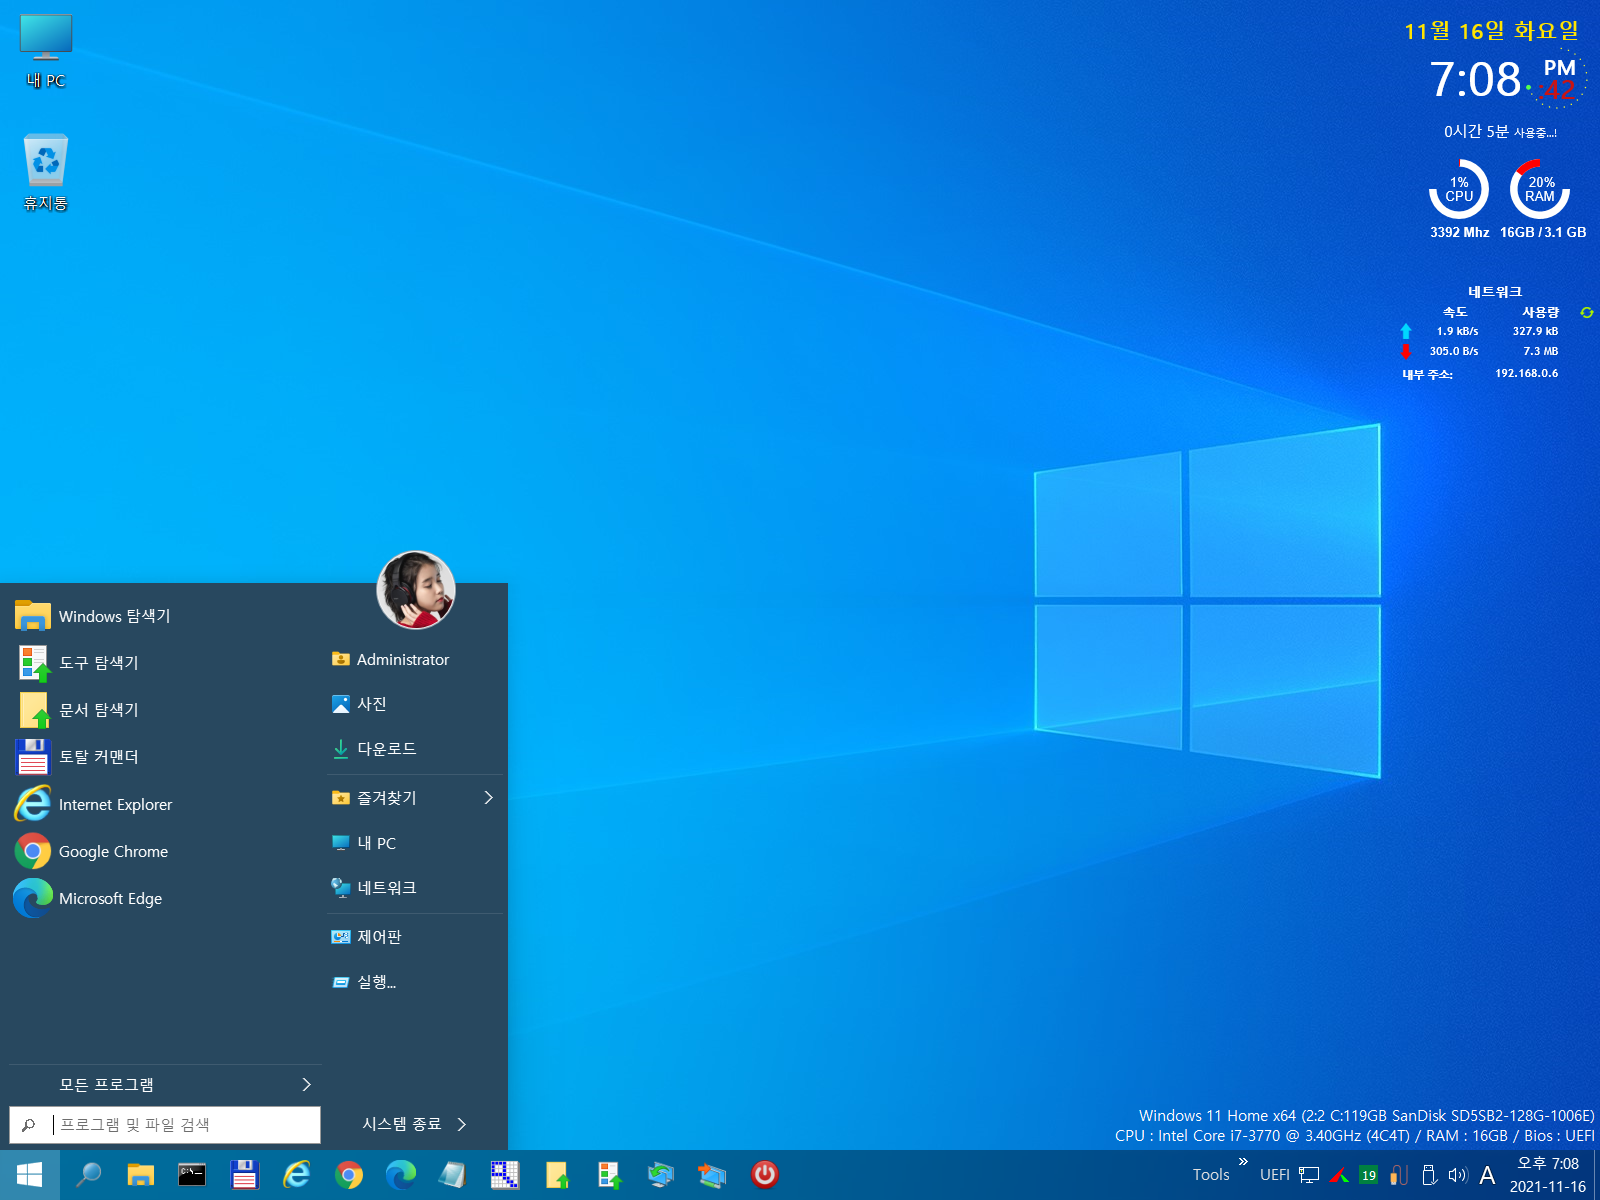This screenshot has width=1600, height=1200.
Task: Click the orange USB cable tray icon
Action: [1399, 1175]
